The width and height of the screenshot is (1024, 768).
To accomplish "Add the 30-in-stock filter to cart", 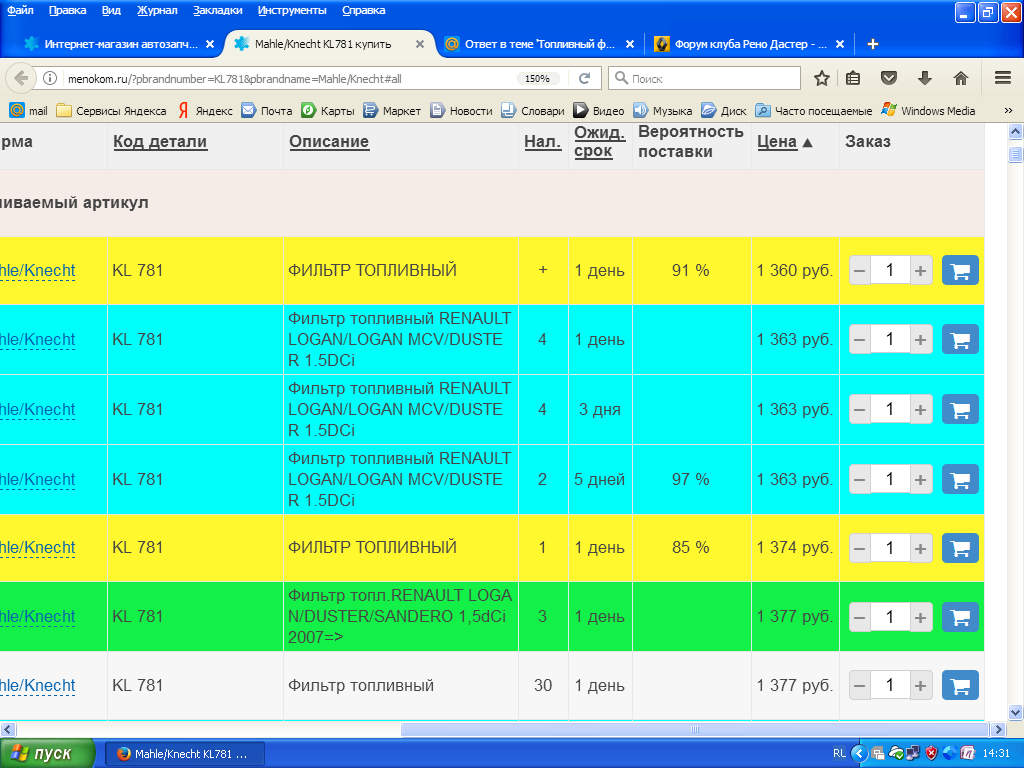I will [960, 685].
